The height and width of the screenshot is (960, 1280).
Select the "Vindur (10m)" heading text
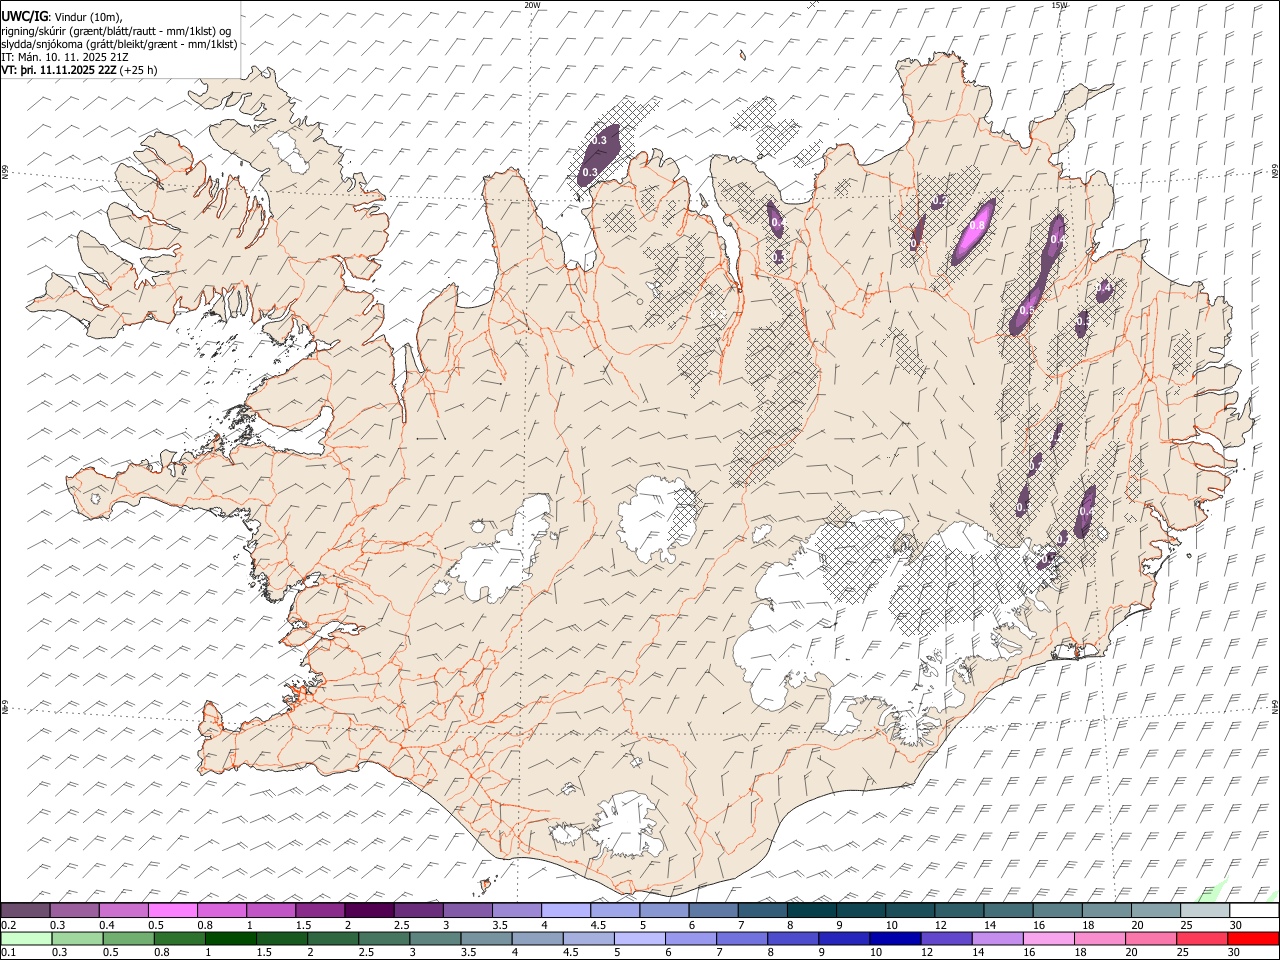[90, 17]
